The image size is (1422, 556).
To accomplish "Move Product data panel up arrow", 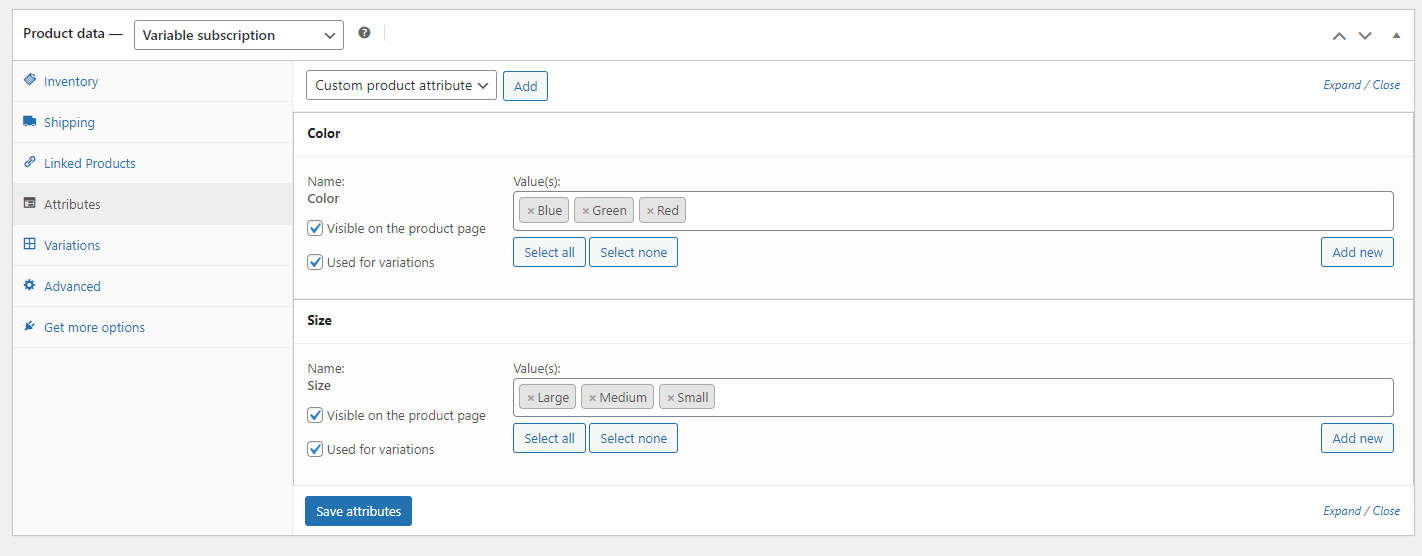I will pyautogui.click(x=1339, y=35).
